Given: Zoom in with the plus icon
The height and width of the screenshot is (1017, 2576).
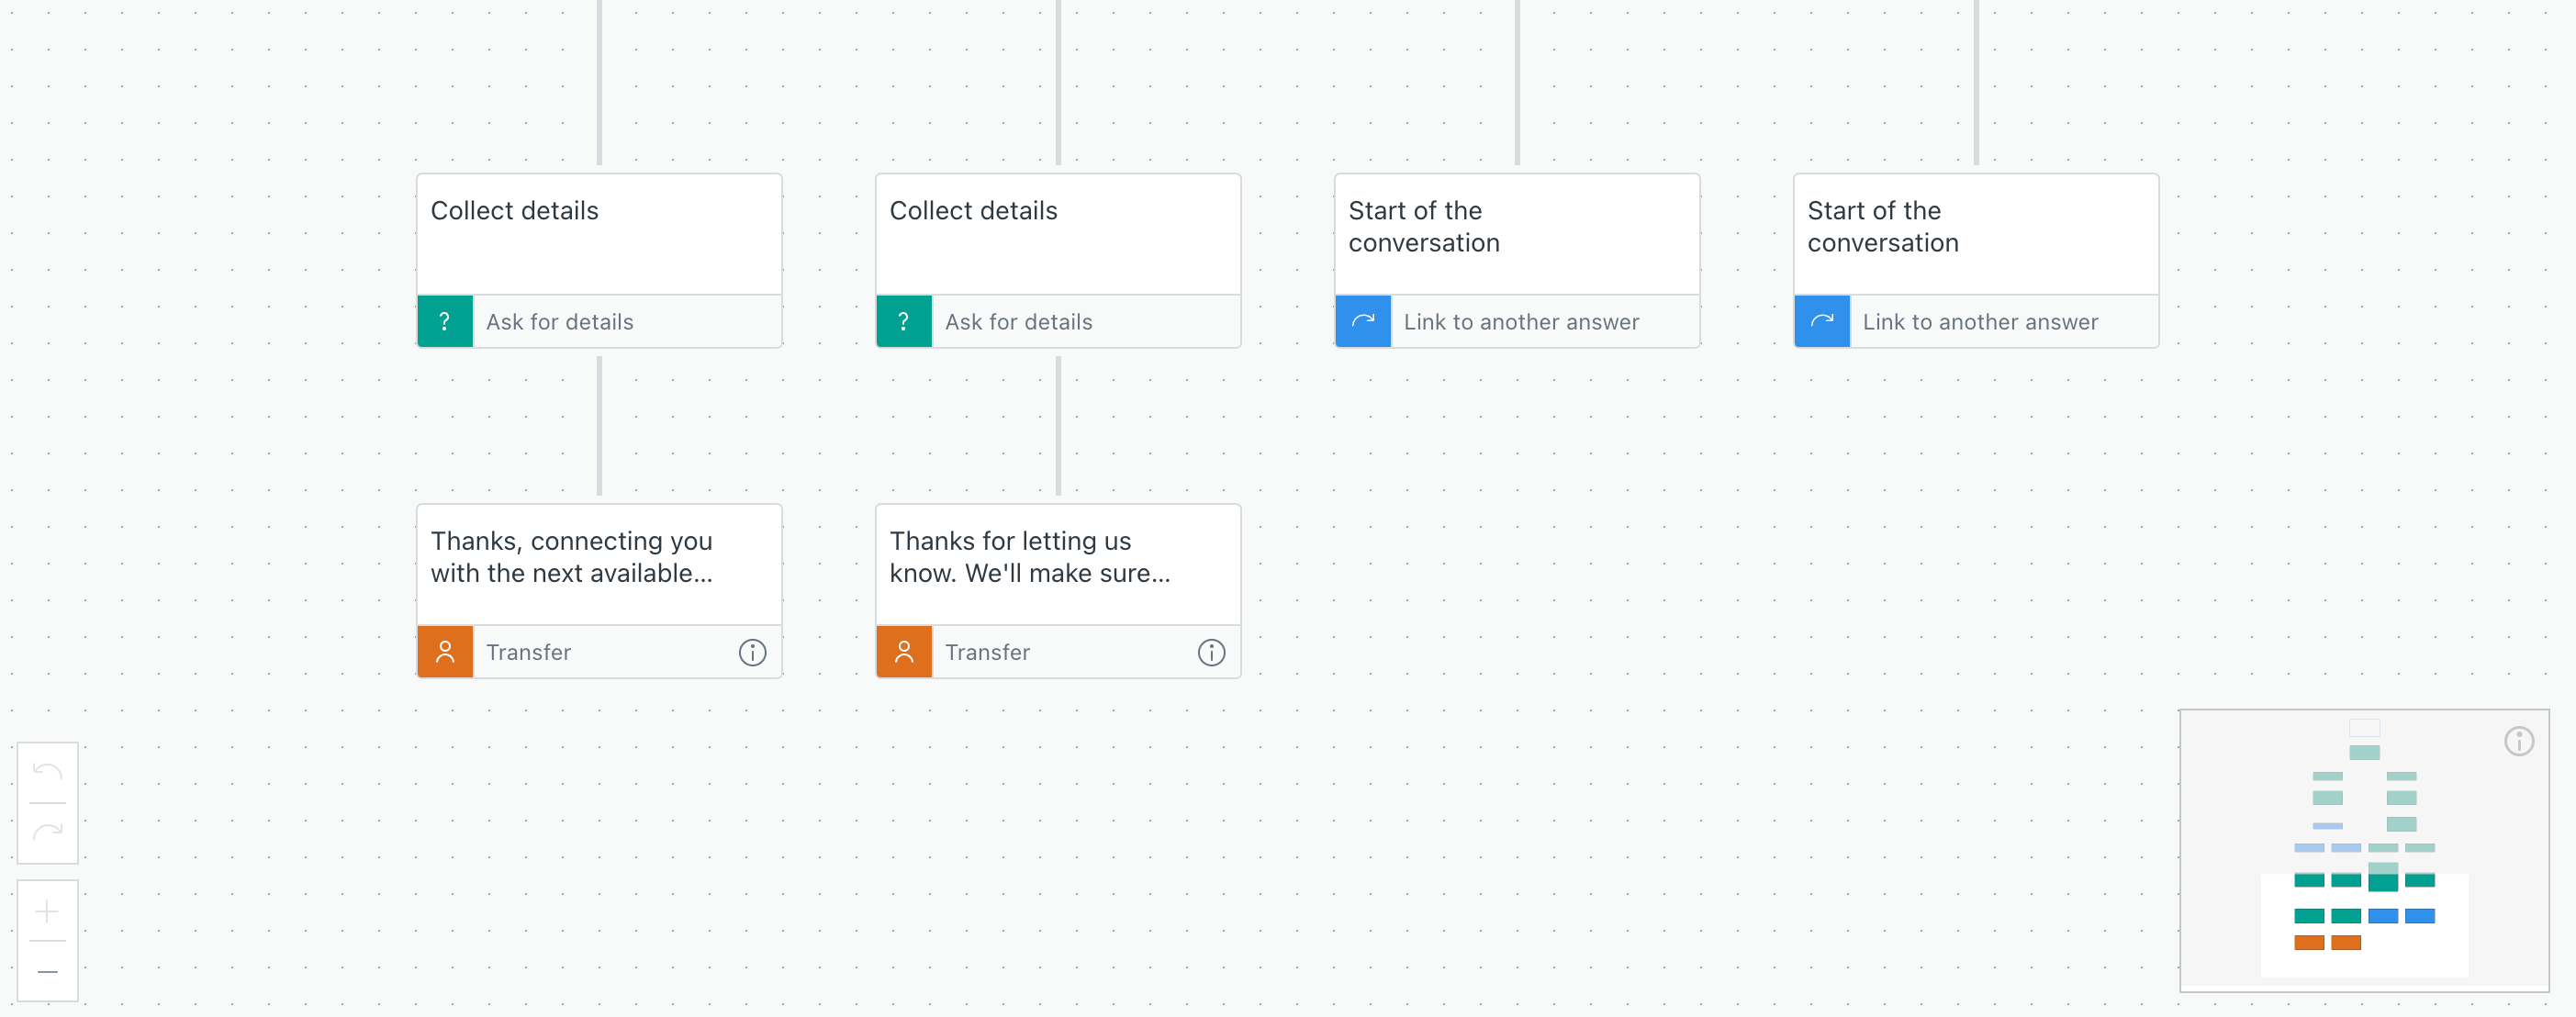Looking at the screenshot, I should click(47, 911).
